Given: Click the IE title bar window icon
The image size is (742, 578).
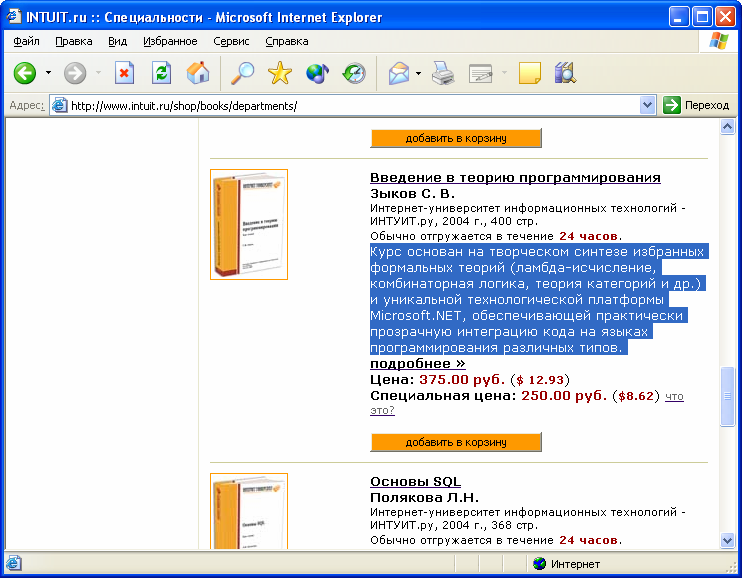Looking at the screenshot, I should (13, 17).
